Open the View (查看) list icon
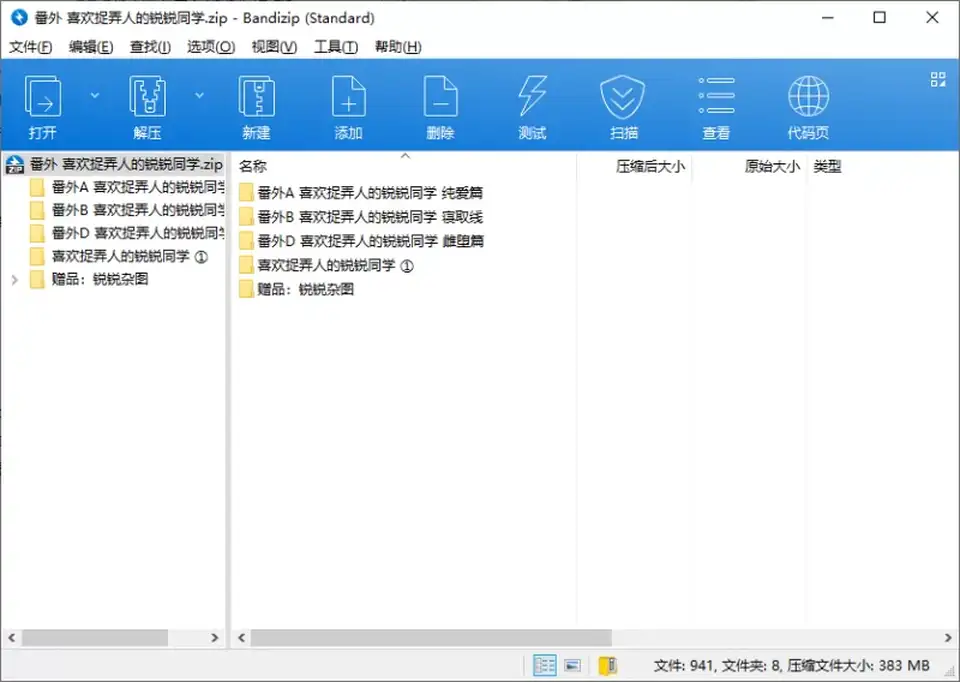 click(x=716, y=96)
